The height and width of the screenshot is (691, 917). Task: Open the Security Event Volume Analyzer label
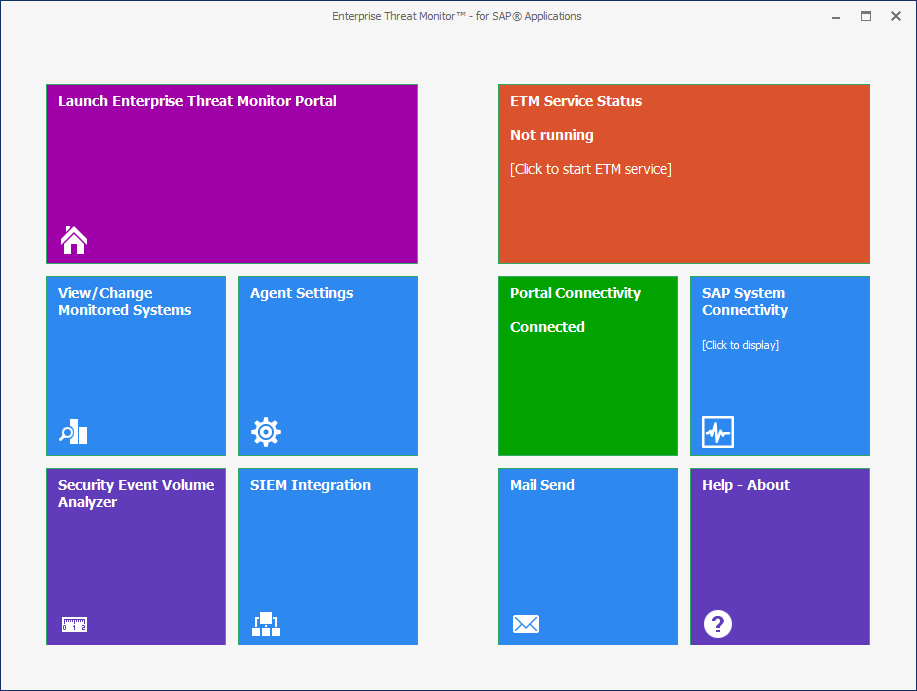136,493
